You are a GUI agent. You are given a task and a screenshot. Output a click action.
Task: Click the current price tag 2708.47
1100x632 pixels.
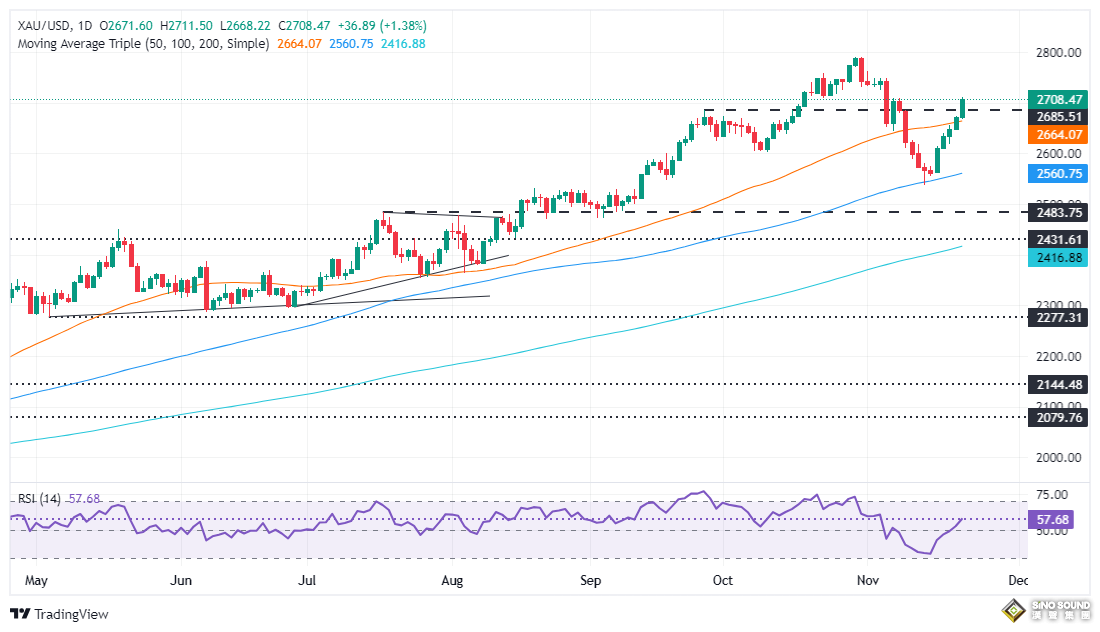pyautogui.click(x=1060, y=100)
